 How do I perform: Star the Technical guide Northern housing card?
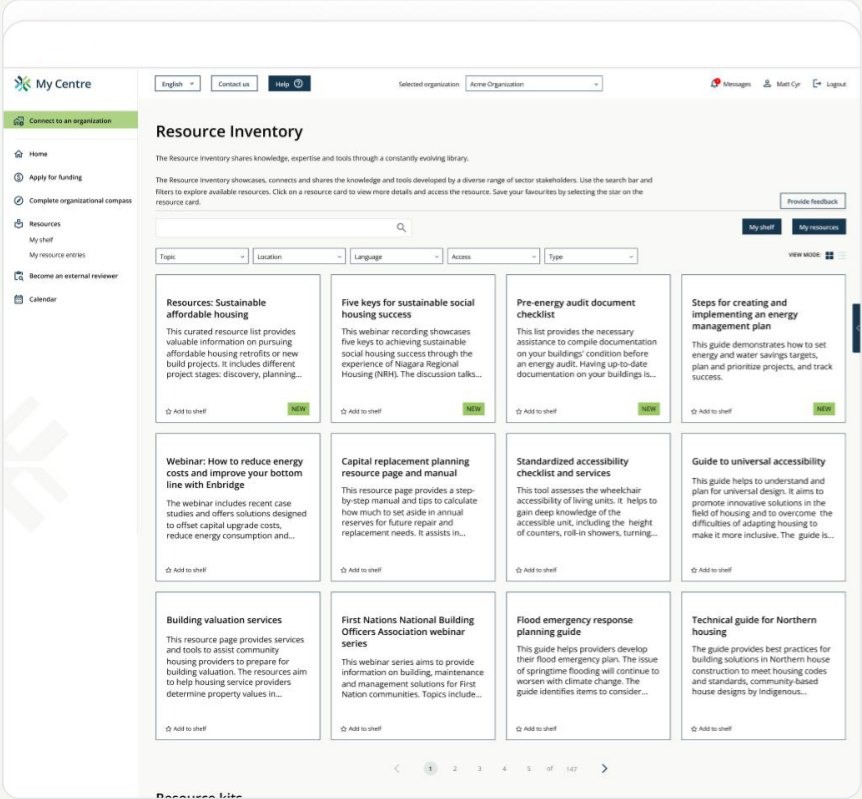pyautogui.click(x=694, y=729)
